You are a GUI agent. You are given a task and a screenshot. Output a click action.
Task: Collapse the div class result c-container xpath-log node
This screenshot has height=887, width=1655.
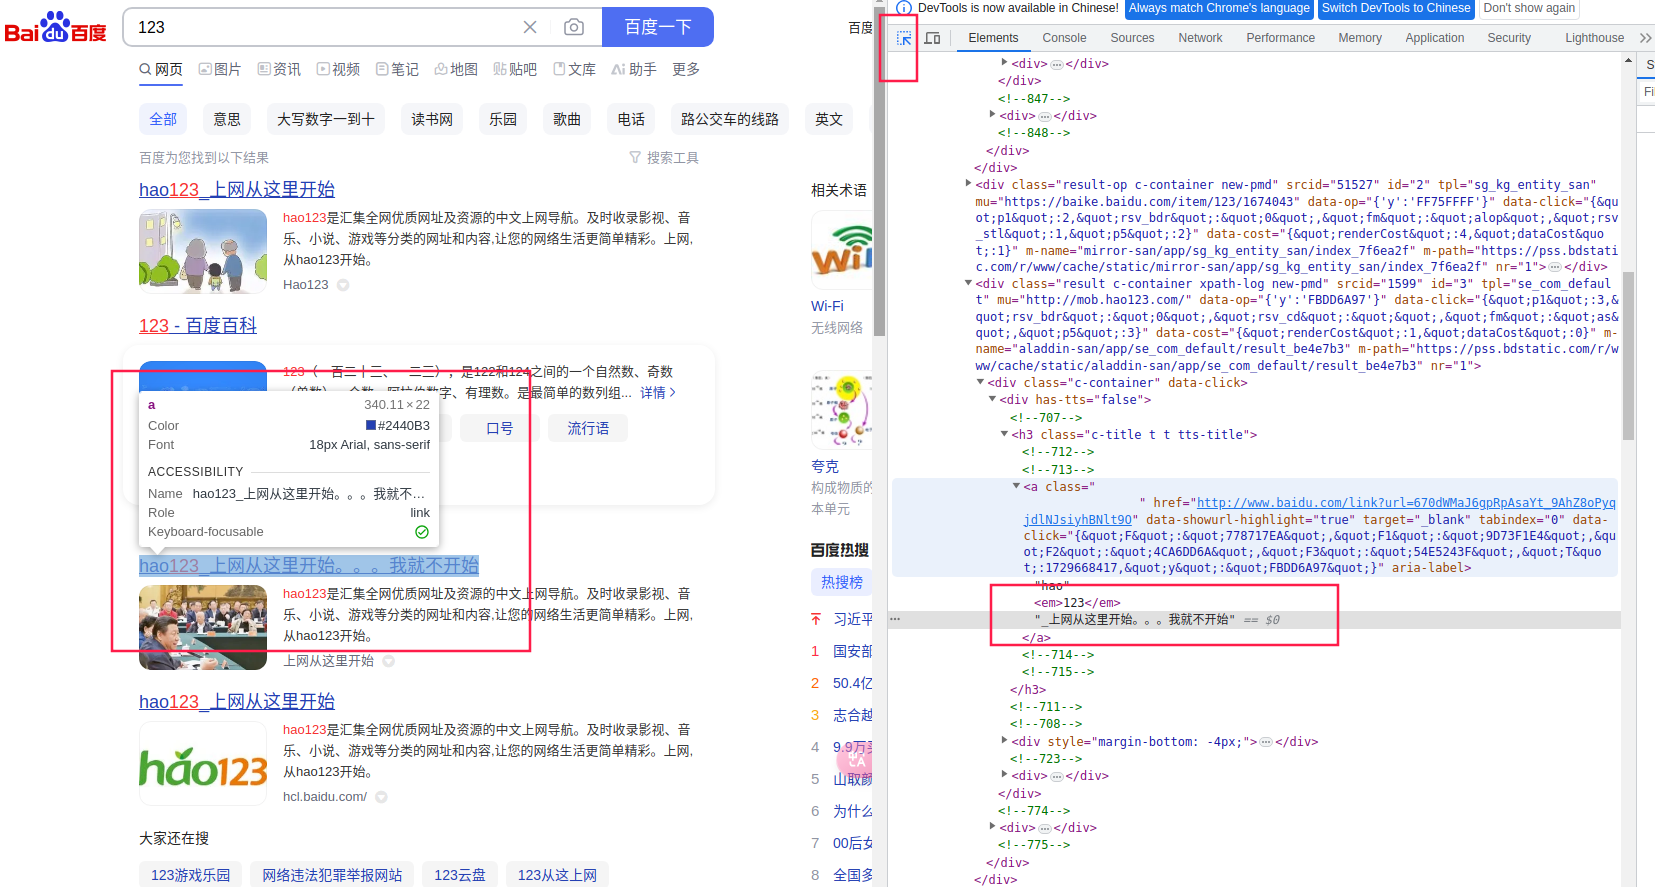pyautogui.click(x=968, y=283)
